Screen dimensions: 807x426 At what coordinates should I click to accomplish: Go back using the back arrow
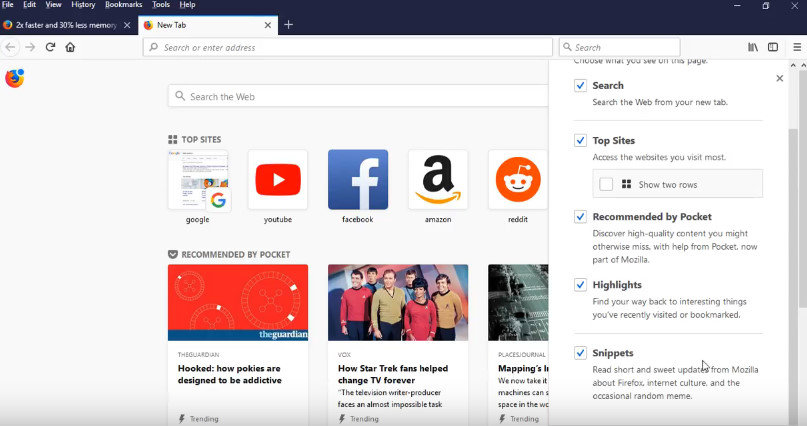(x=10, y=47)
